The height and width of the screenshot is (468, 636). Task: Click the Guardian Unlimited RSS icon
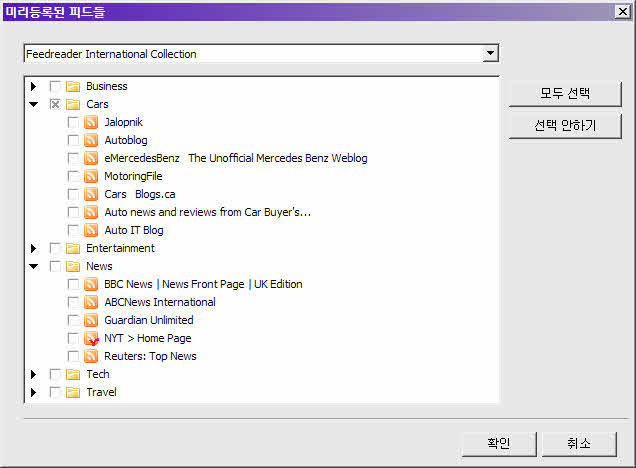click(x=91, y=320)
